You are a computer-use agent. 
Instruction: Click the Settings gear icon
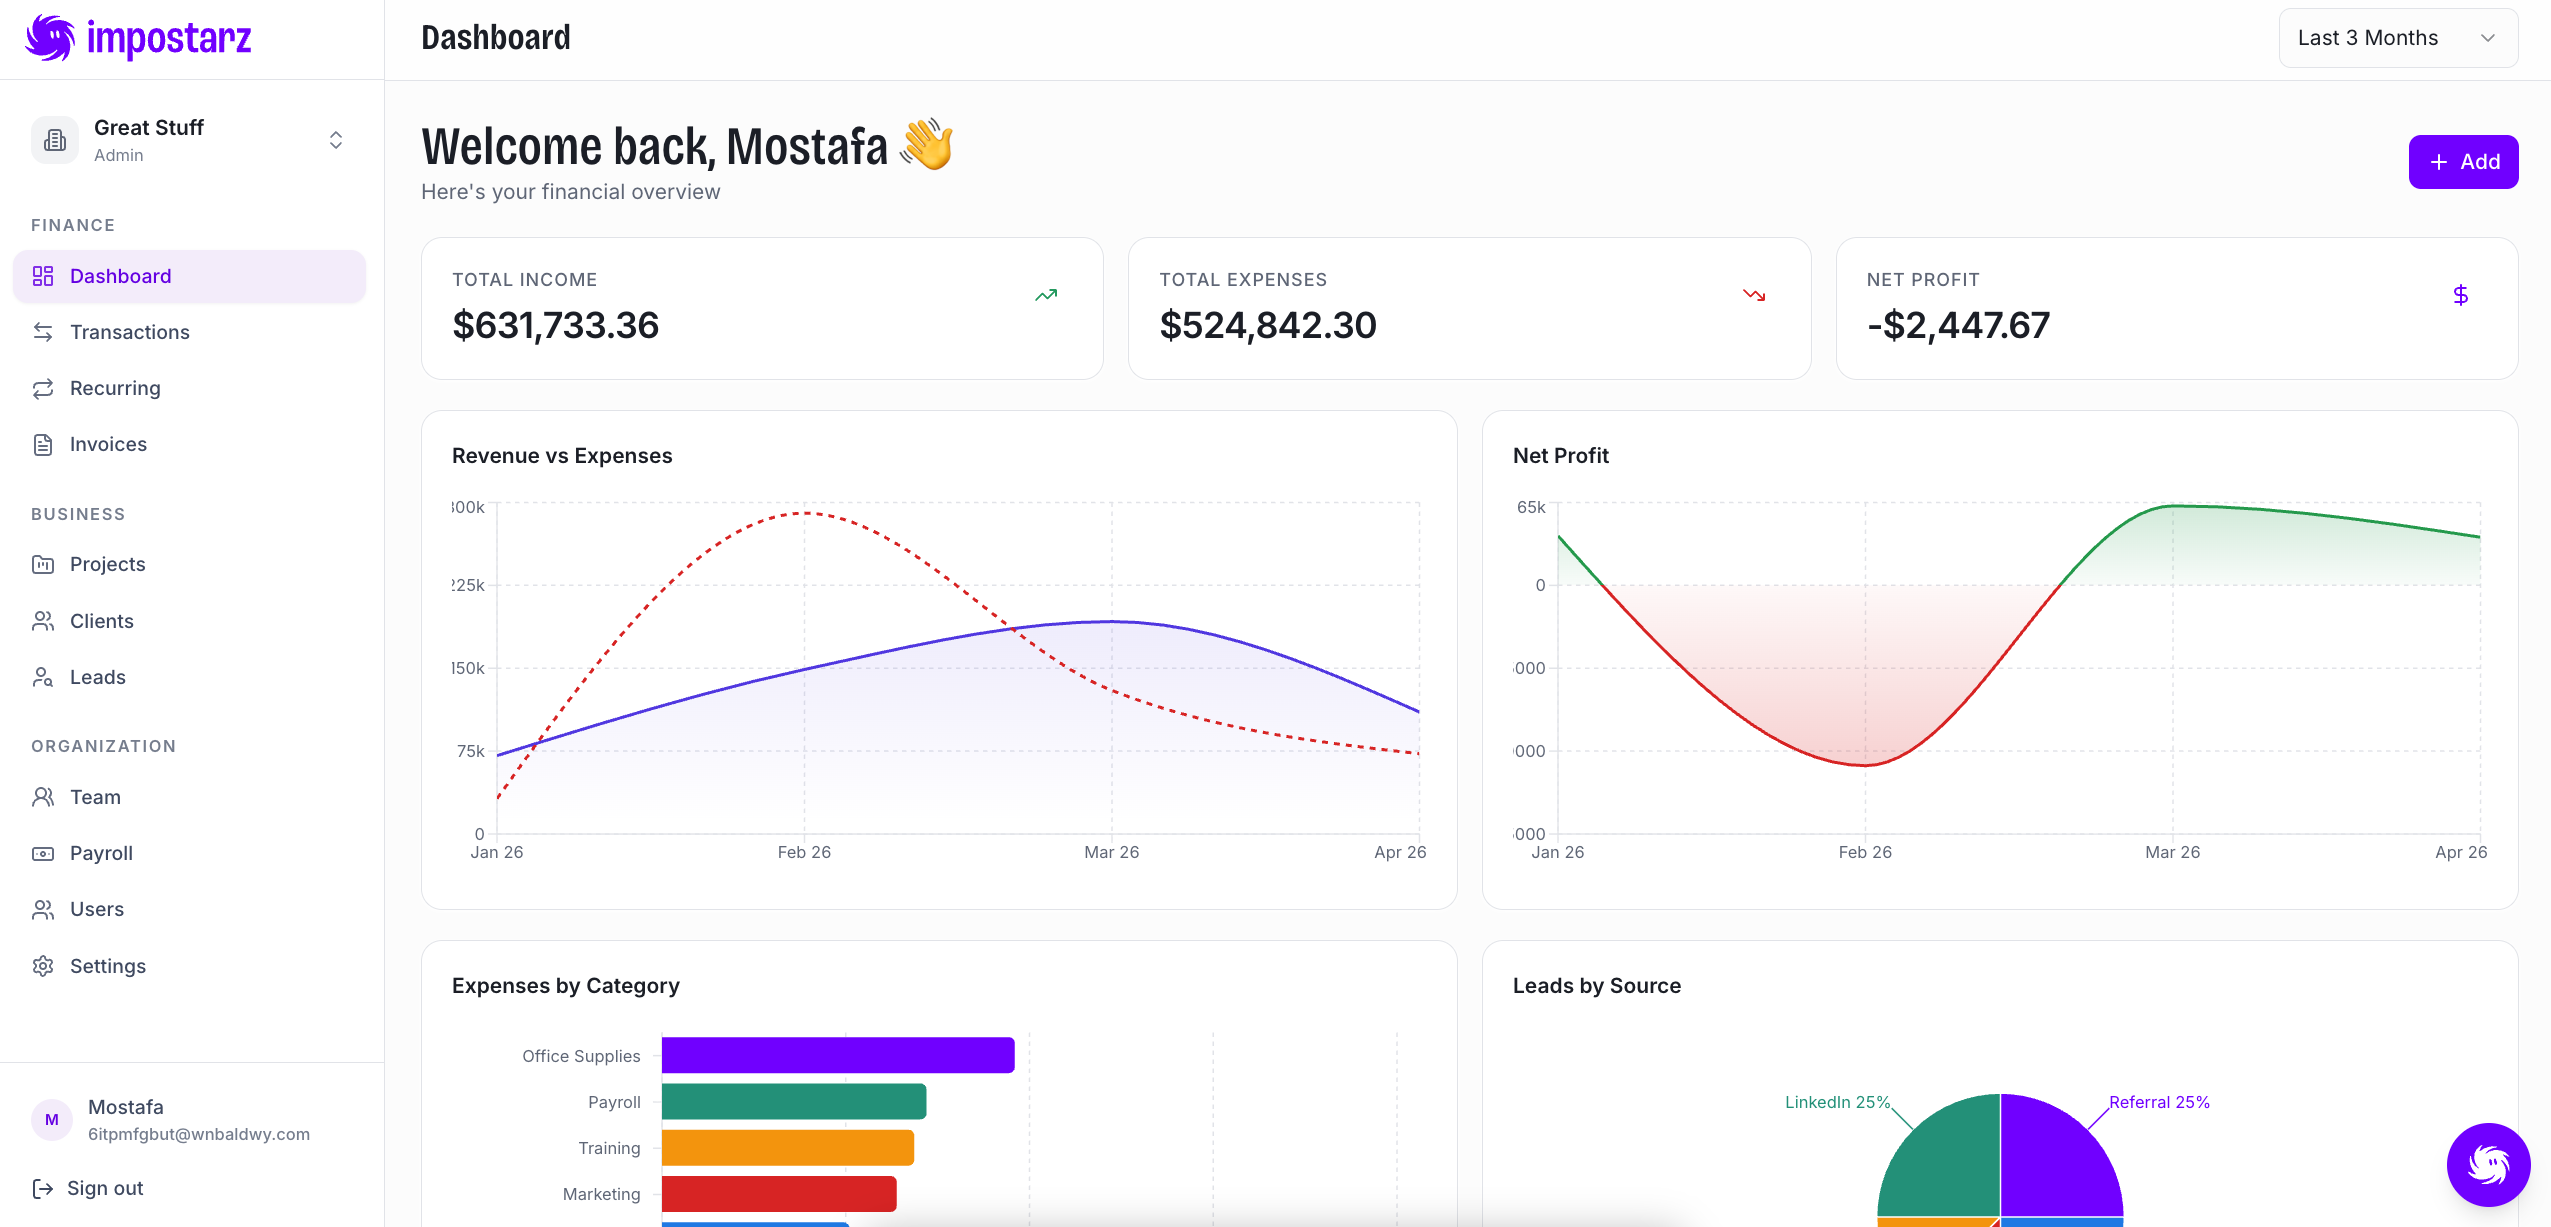tap(43, 966)
